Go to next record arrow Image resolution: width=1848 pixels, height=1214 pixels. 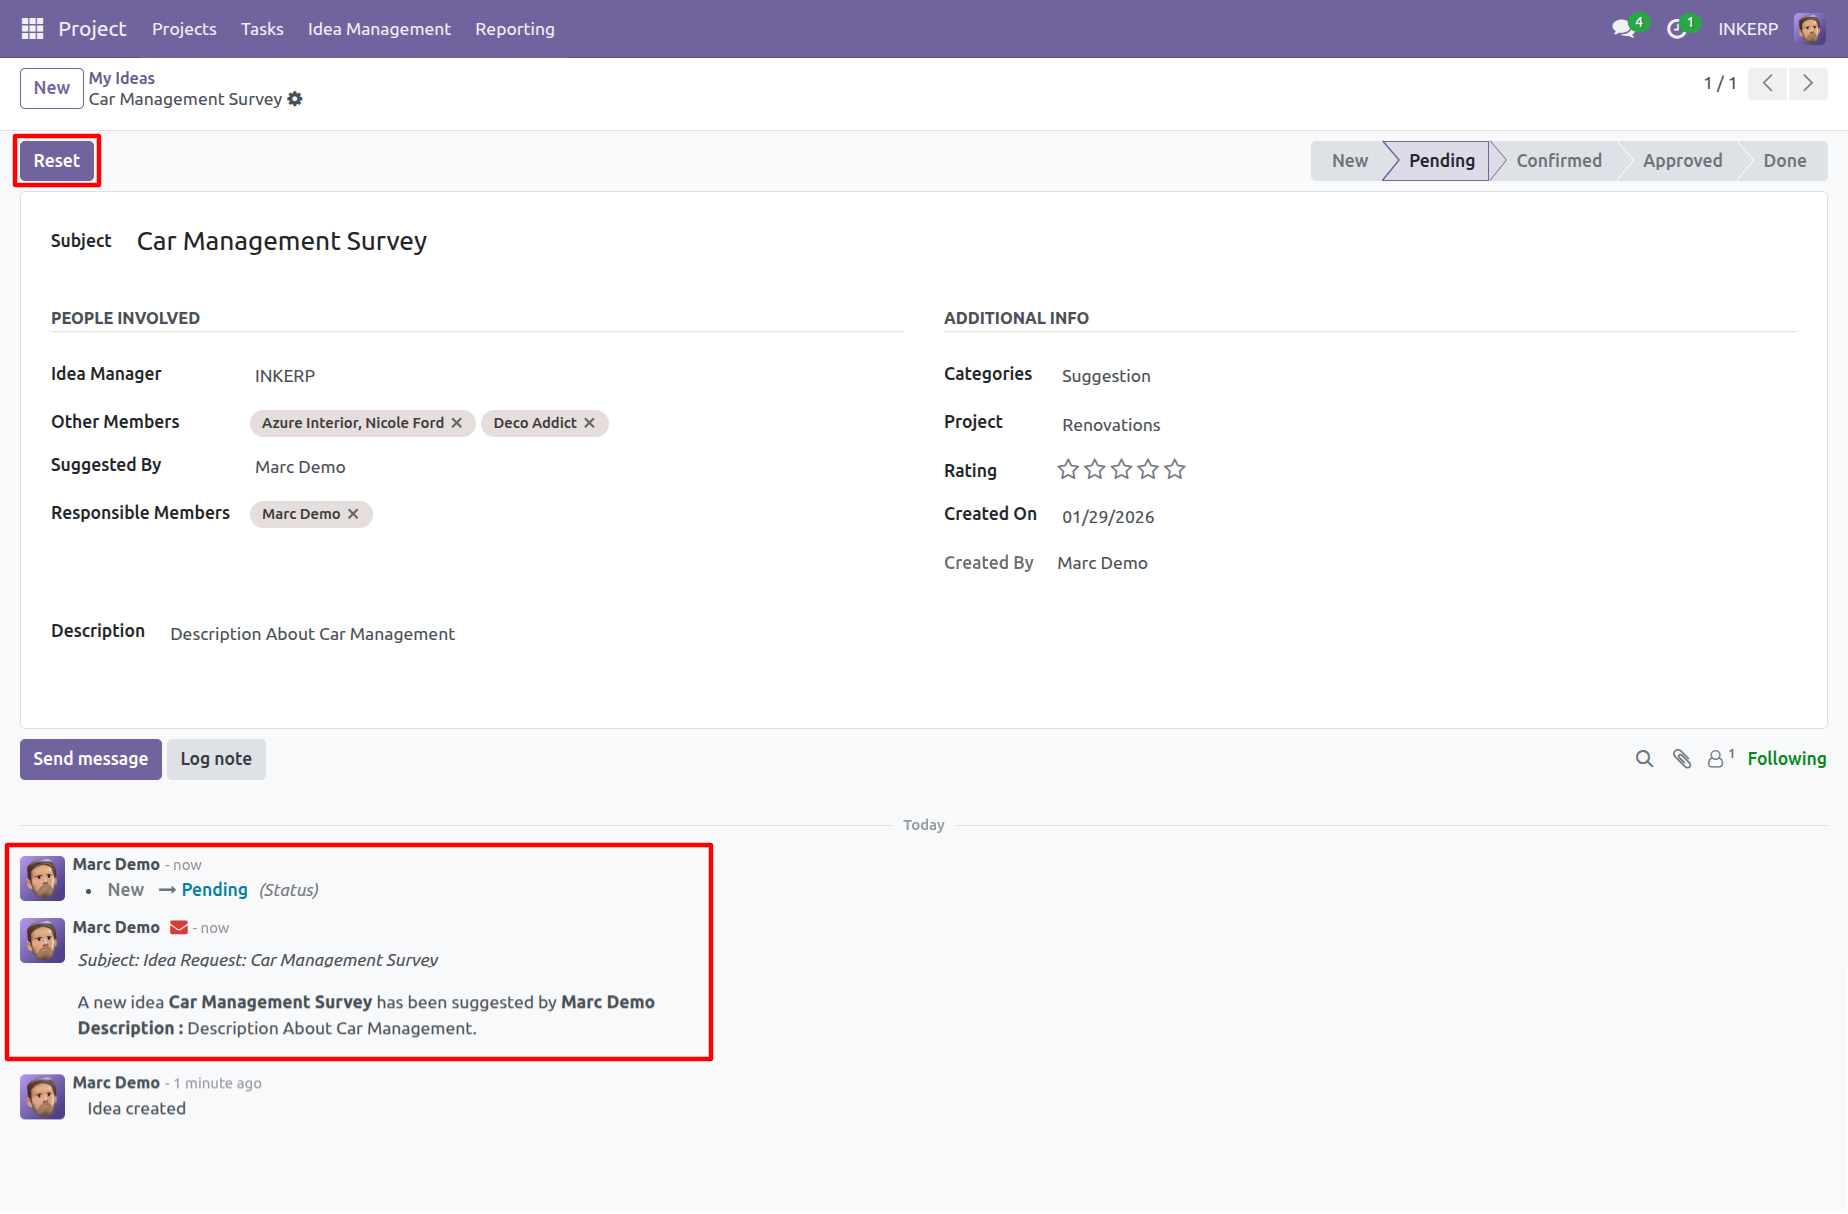(1808, 84)
